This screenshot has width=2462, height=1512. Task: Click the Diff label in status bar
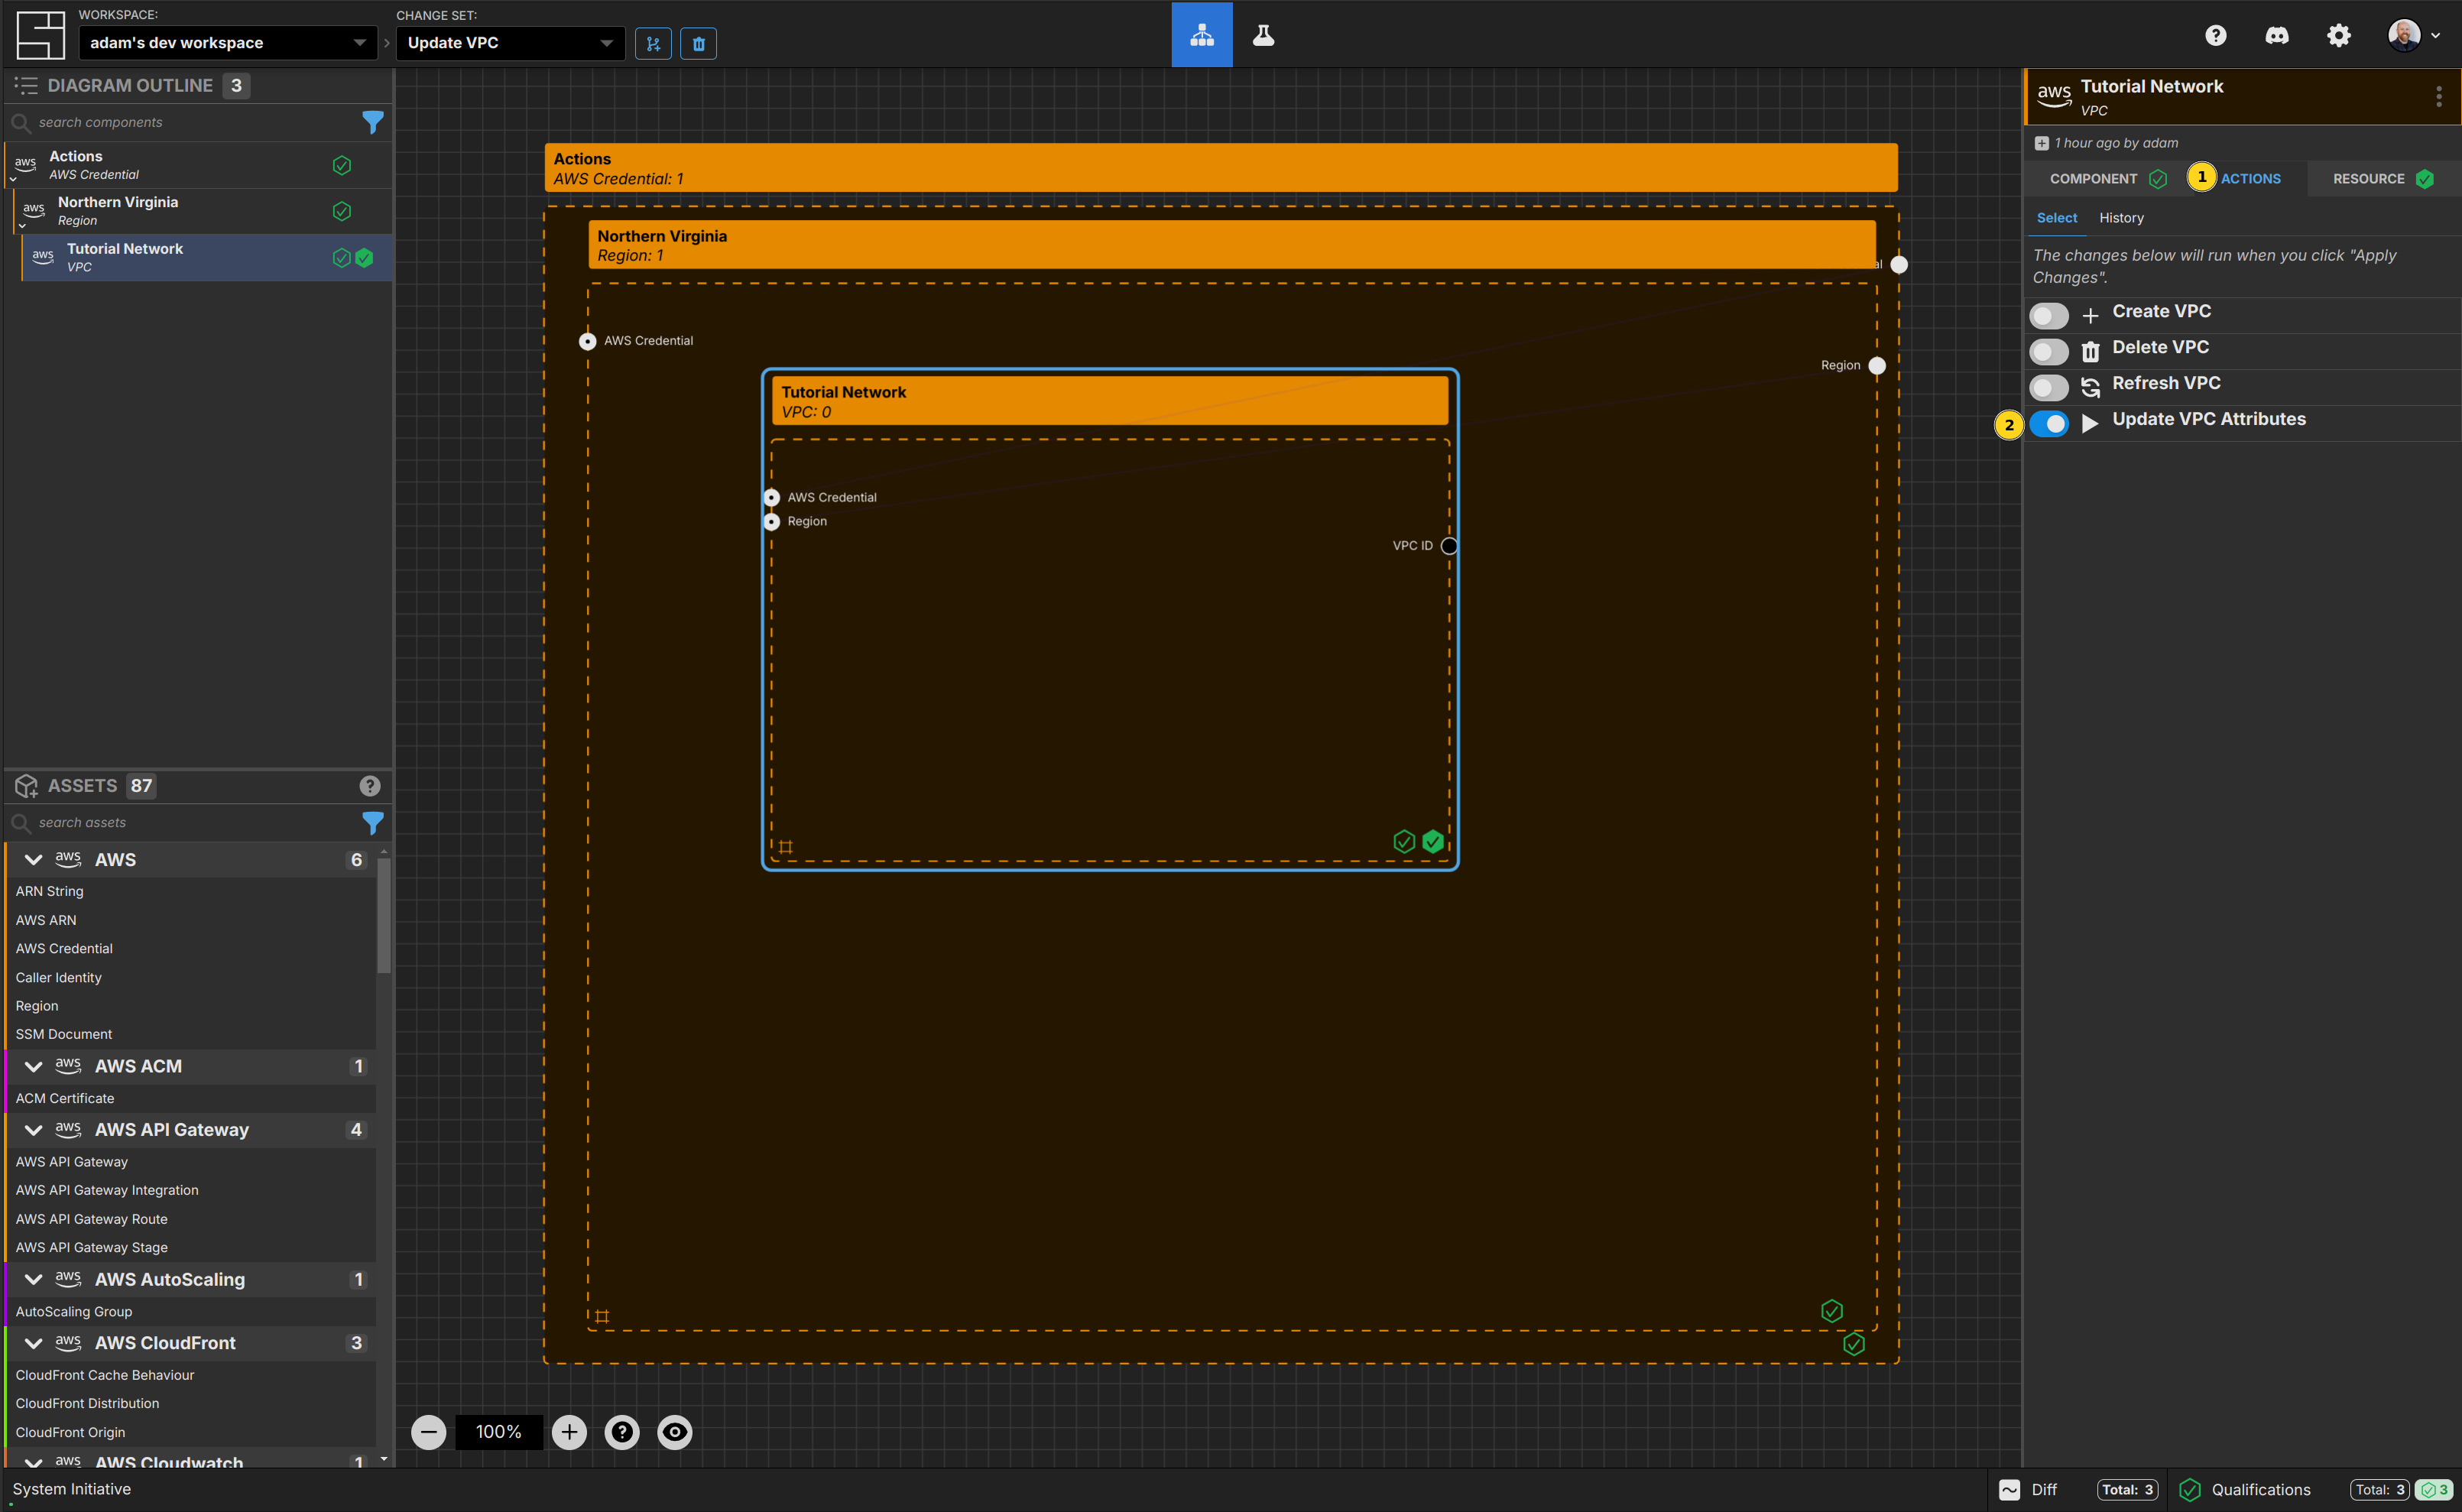[x=2044, y=1489]
